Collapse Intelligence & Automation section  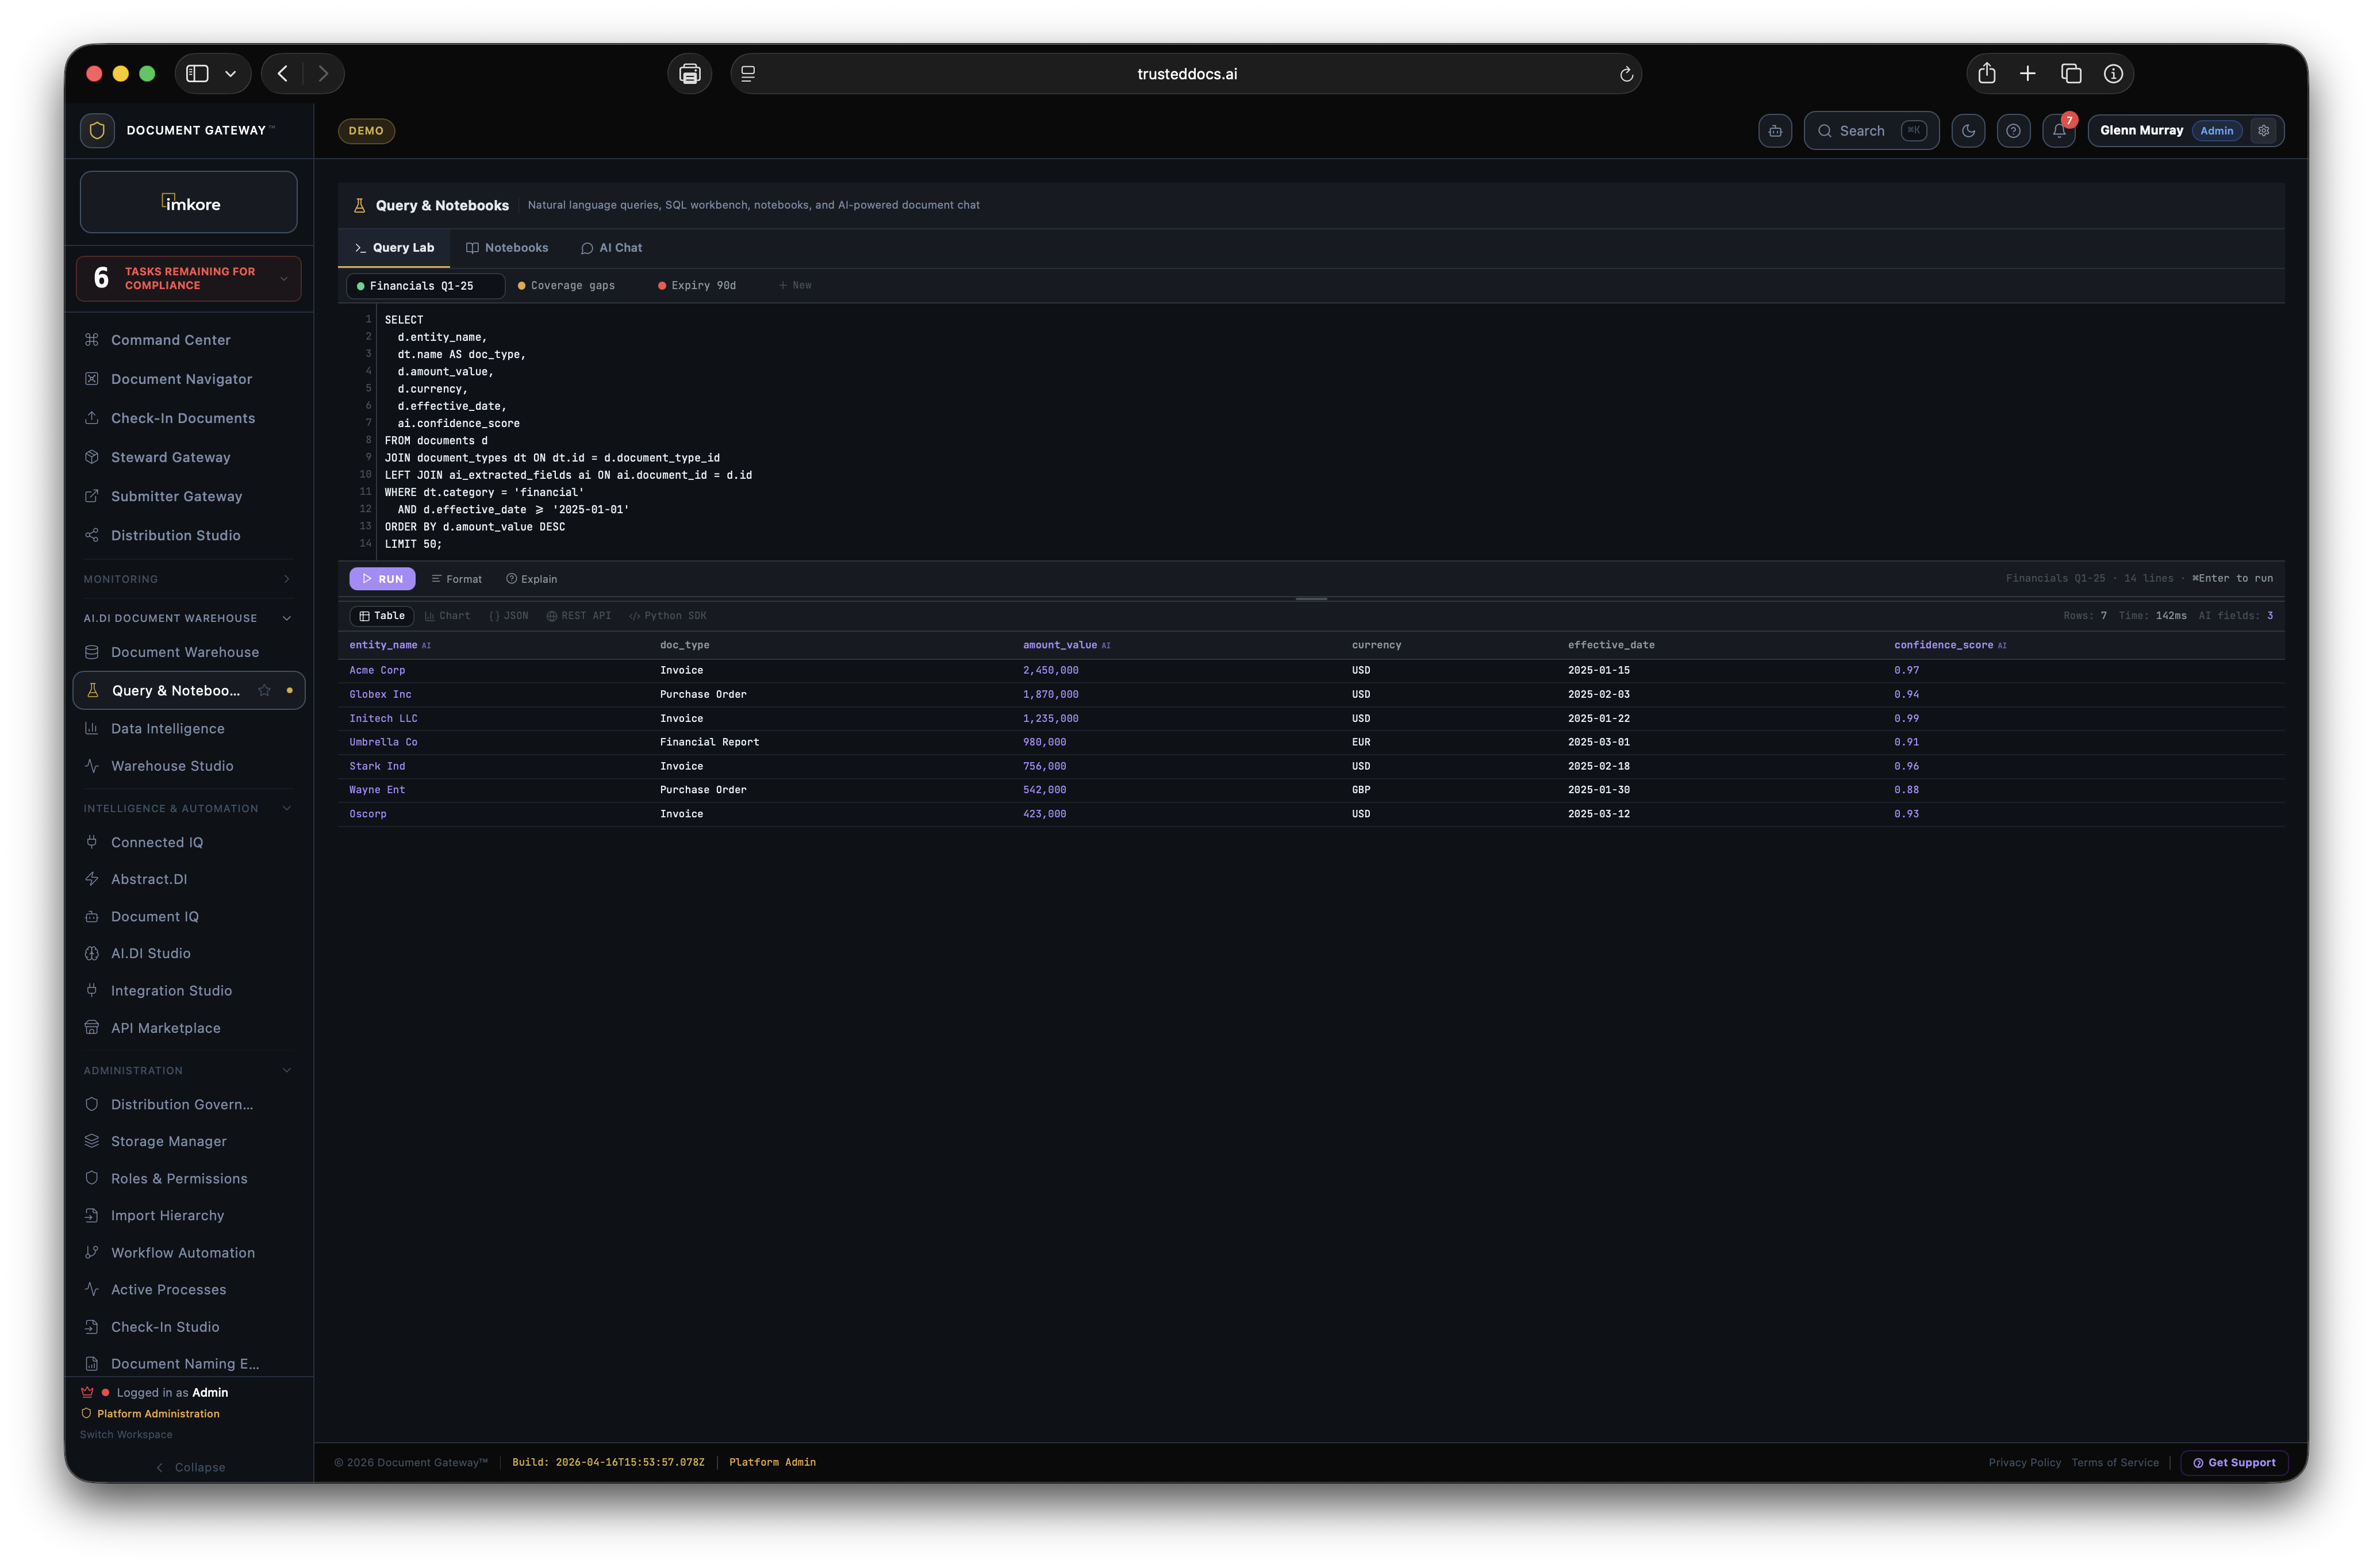(x=188, y=808)
